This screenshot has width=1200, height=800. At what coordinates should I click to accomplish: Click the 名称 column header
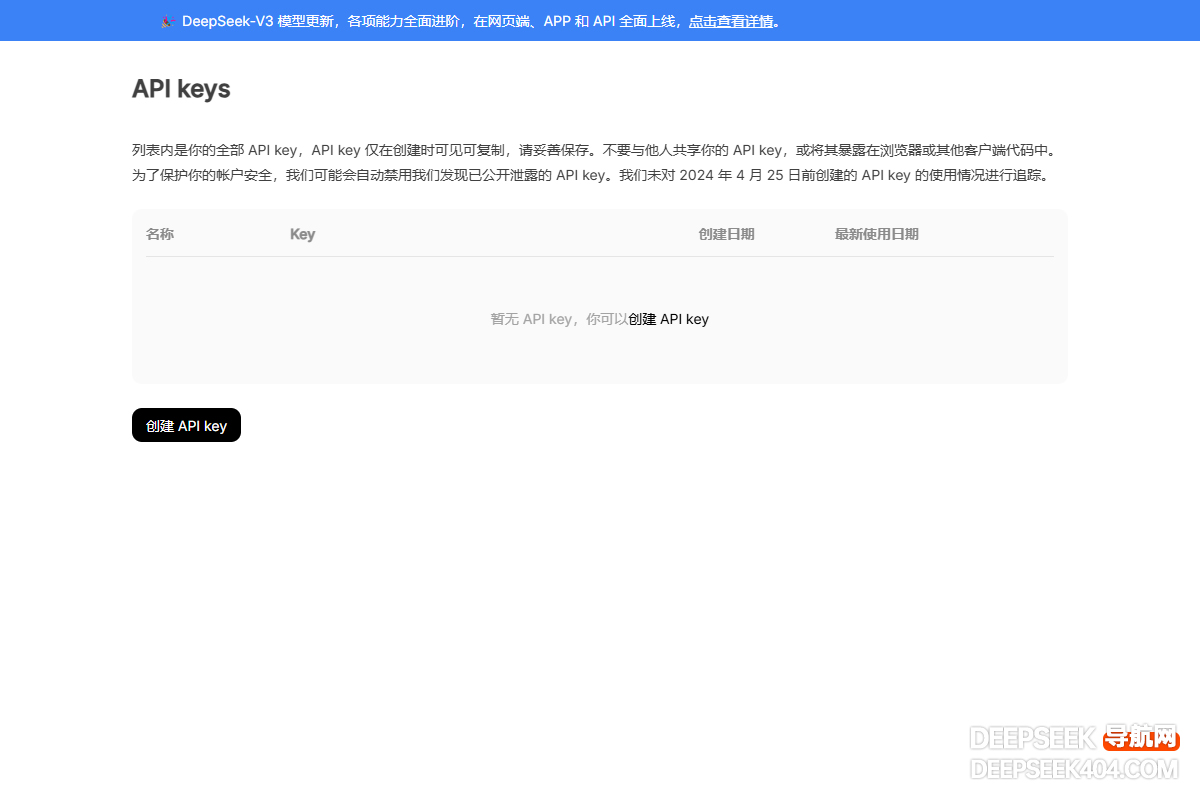click(160, 234)
